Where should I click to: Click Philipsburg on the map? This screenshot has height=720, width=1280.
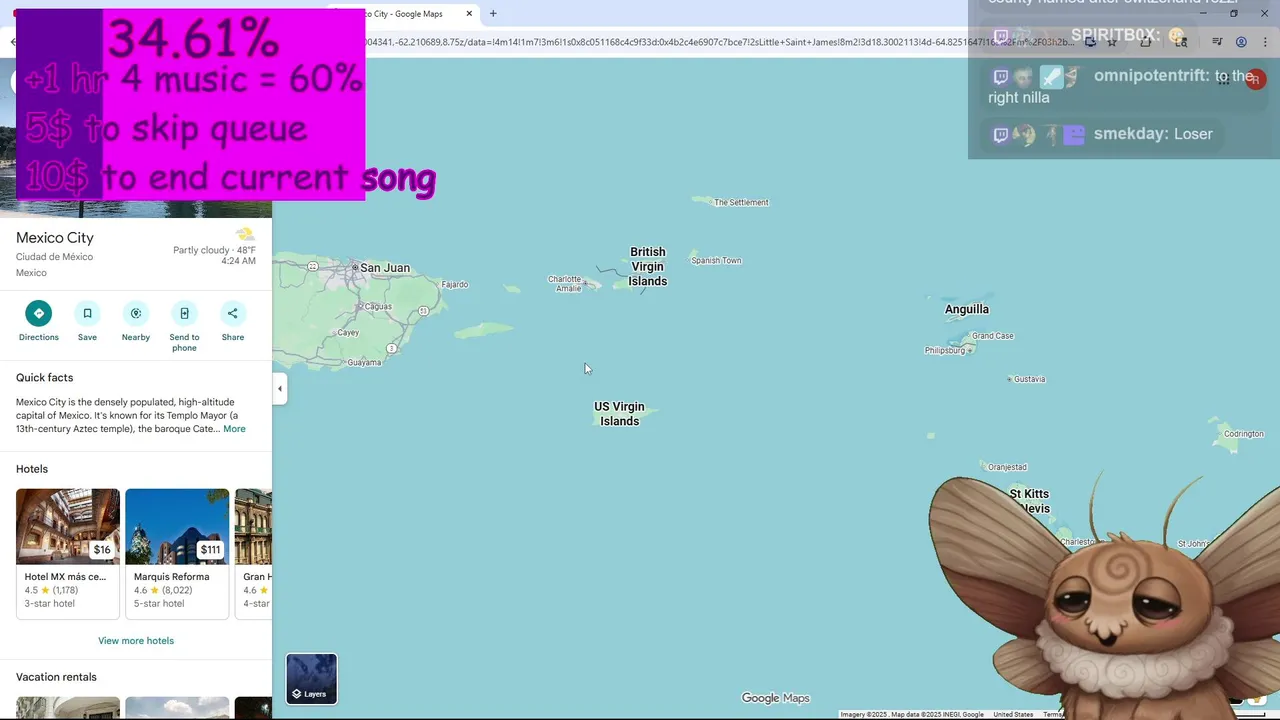click(x=945, y=351)
